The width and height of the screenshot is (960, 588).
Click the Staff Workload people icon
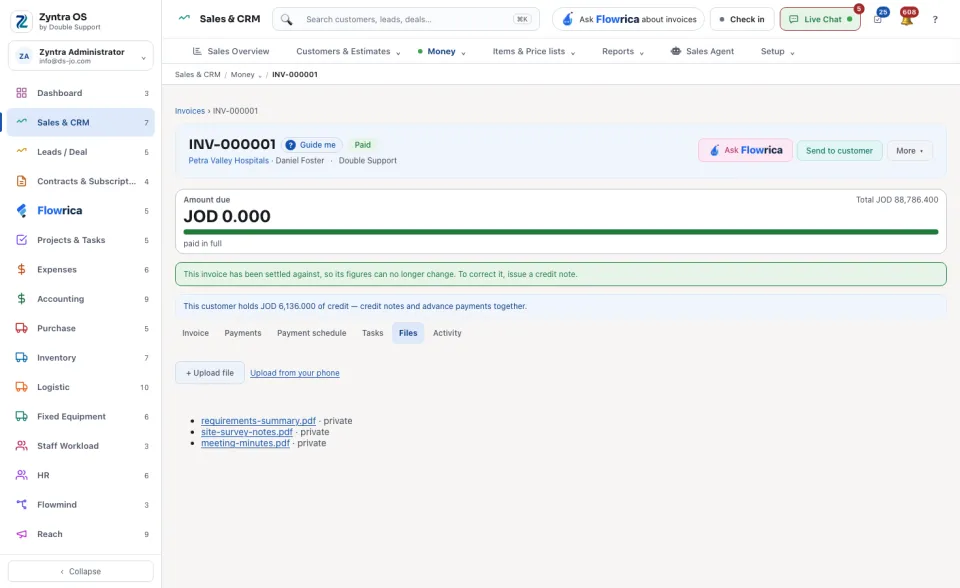(x=21, y=446)
